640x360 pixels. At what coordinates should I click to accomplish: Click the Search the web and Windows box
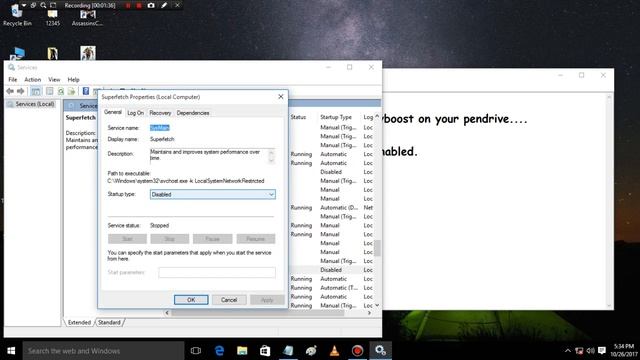(x=103, y=351)
